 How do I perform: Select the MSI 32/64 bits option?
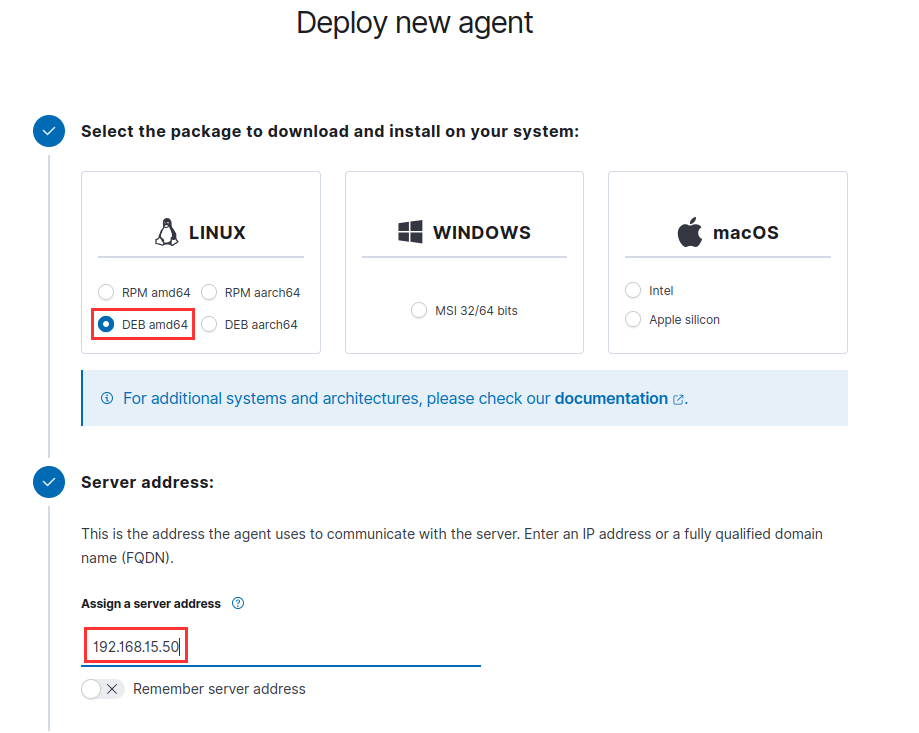point(419,311)
